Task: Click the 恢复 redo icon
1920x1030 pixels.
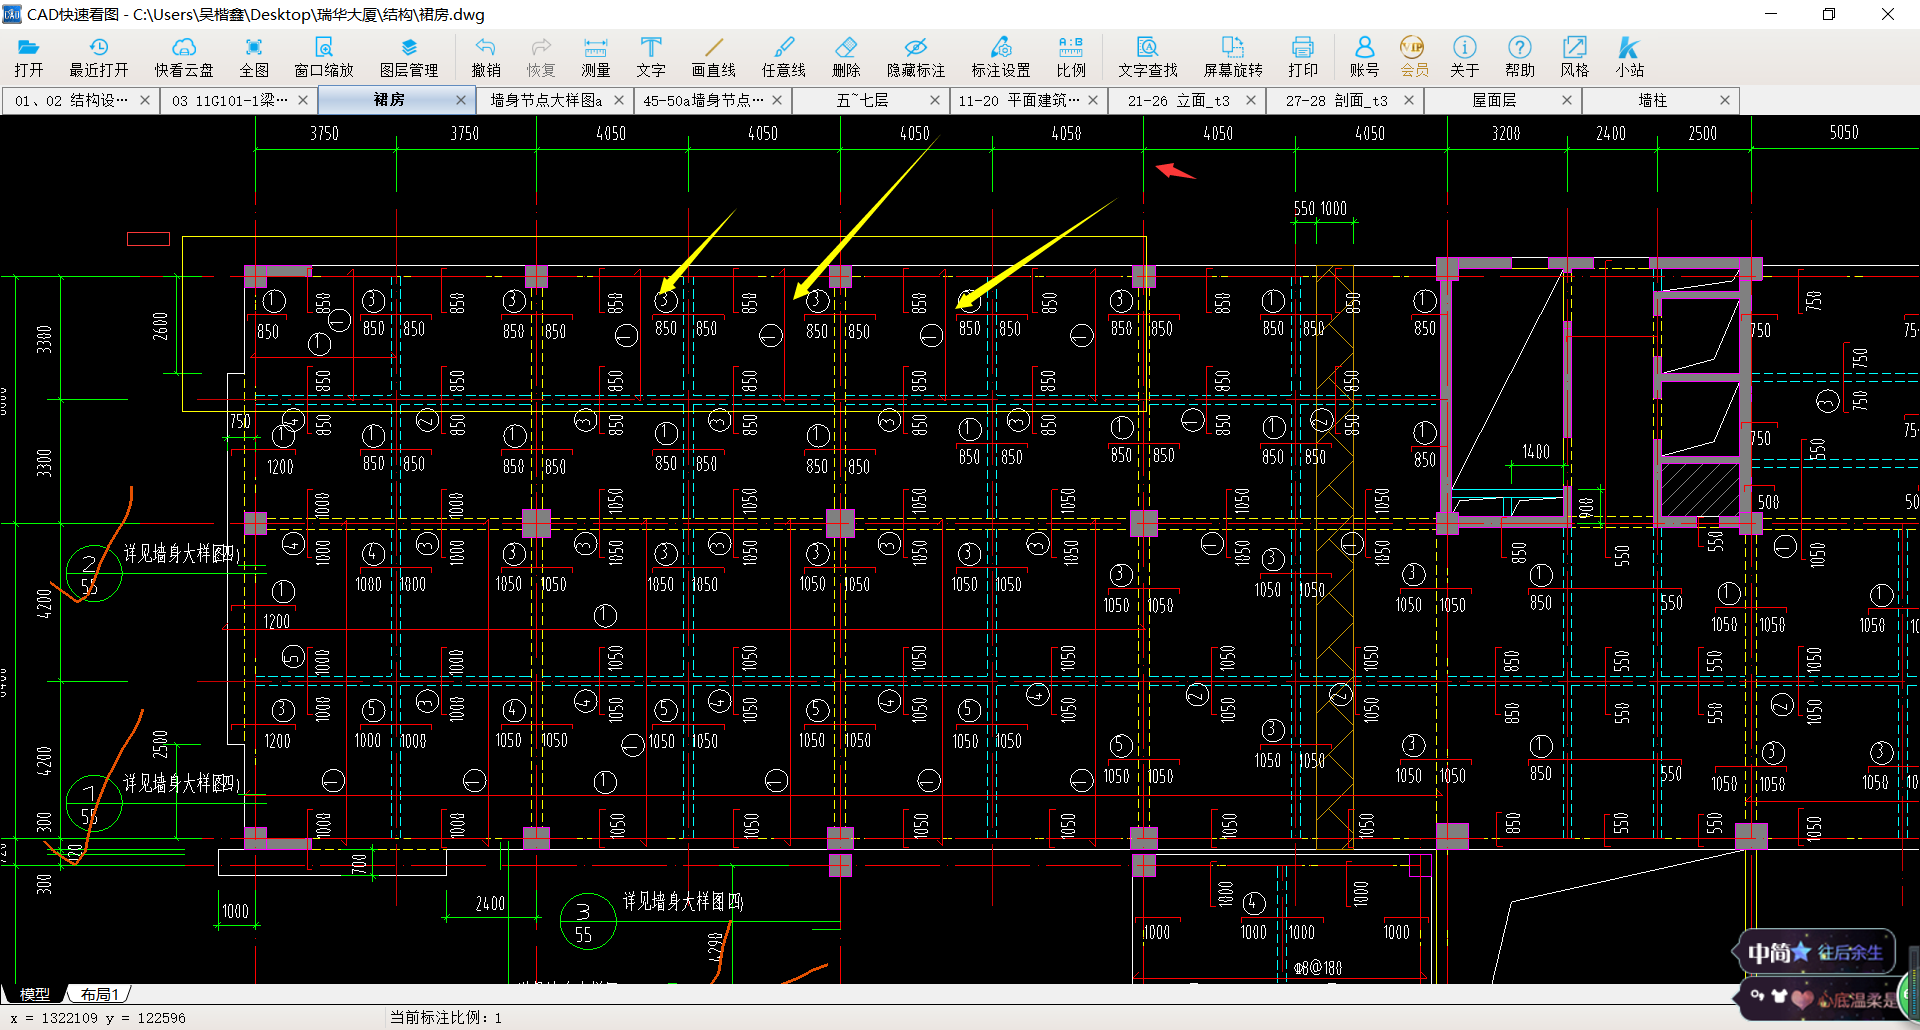Action: tap(541, 57)
